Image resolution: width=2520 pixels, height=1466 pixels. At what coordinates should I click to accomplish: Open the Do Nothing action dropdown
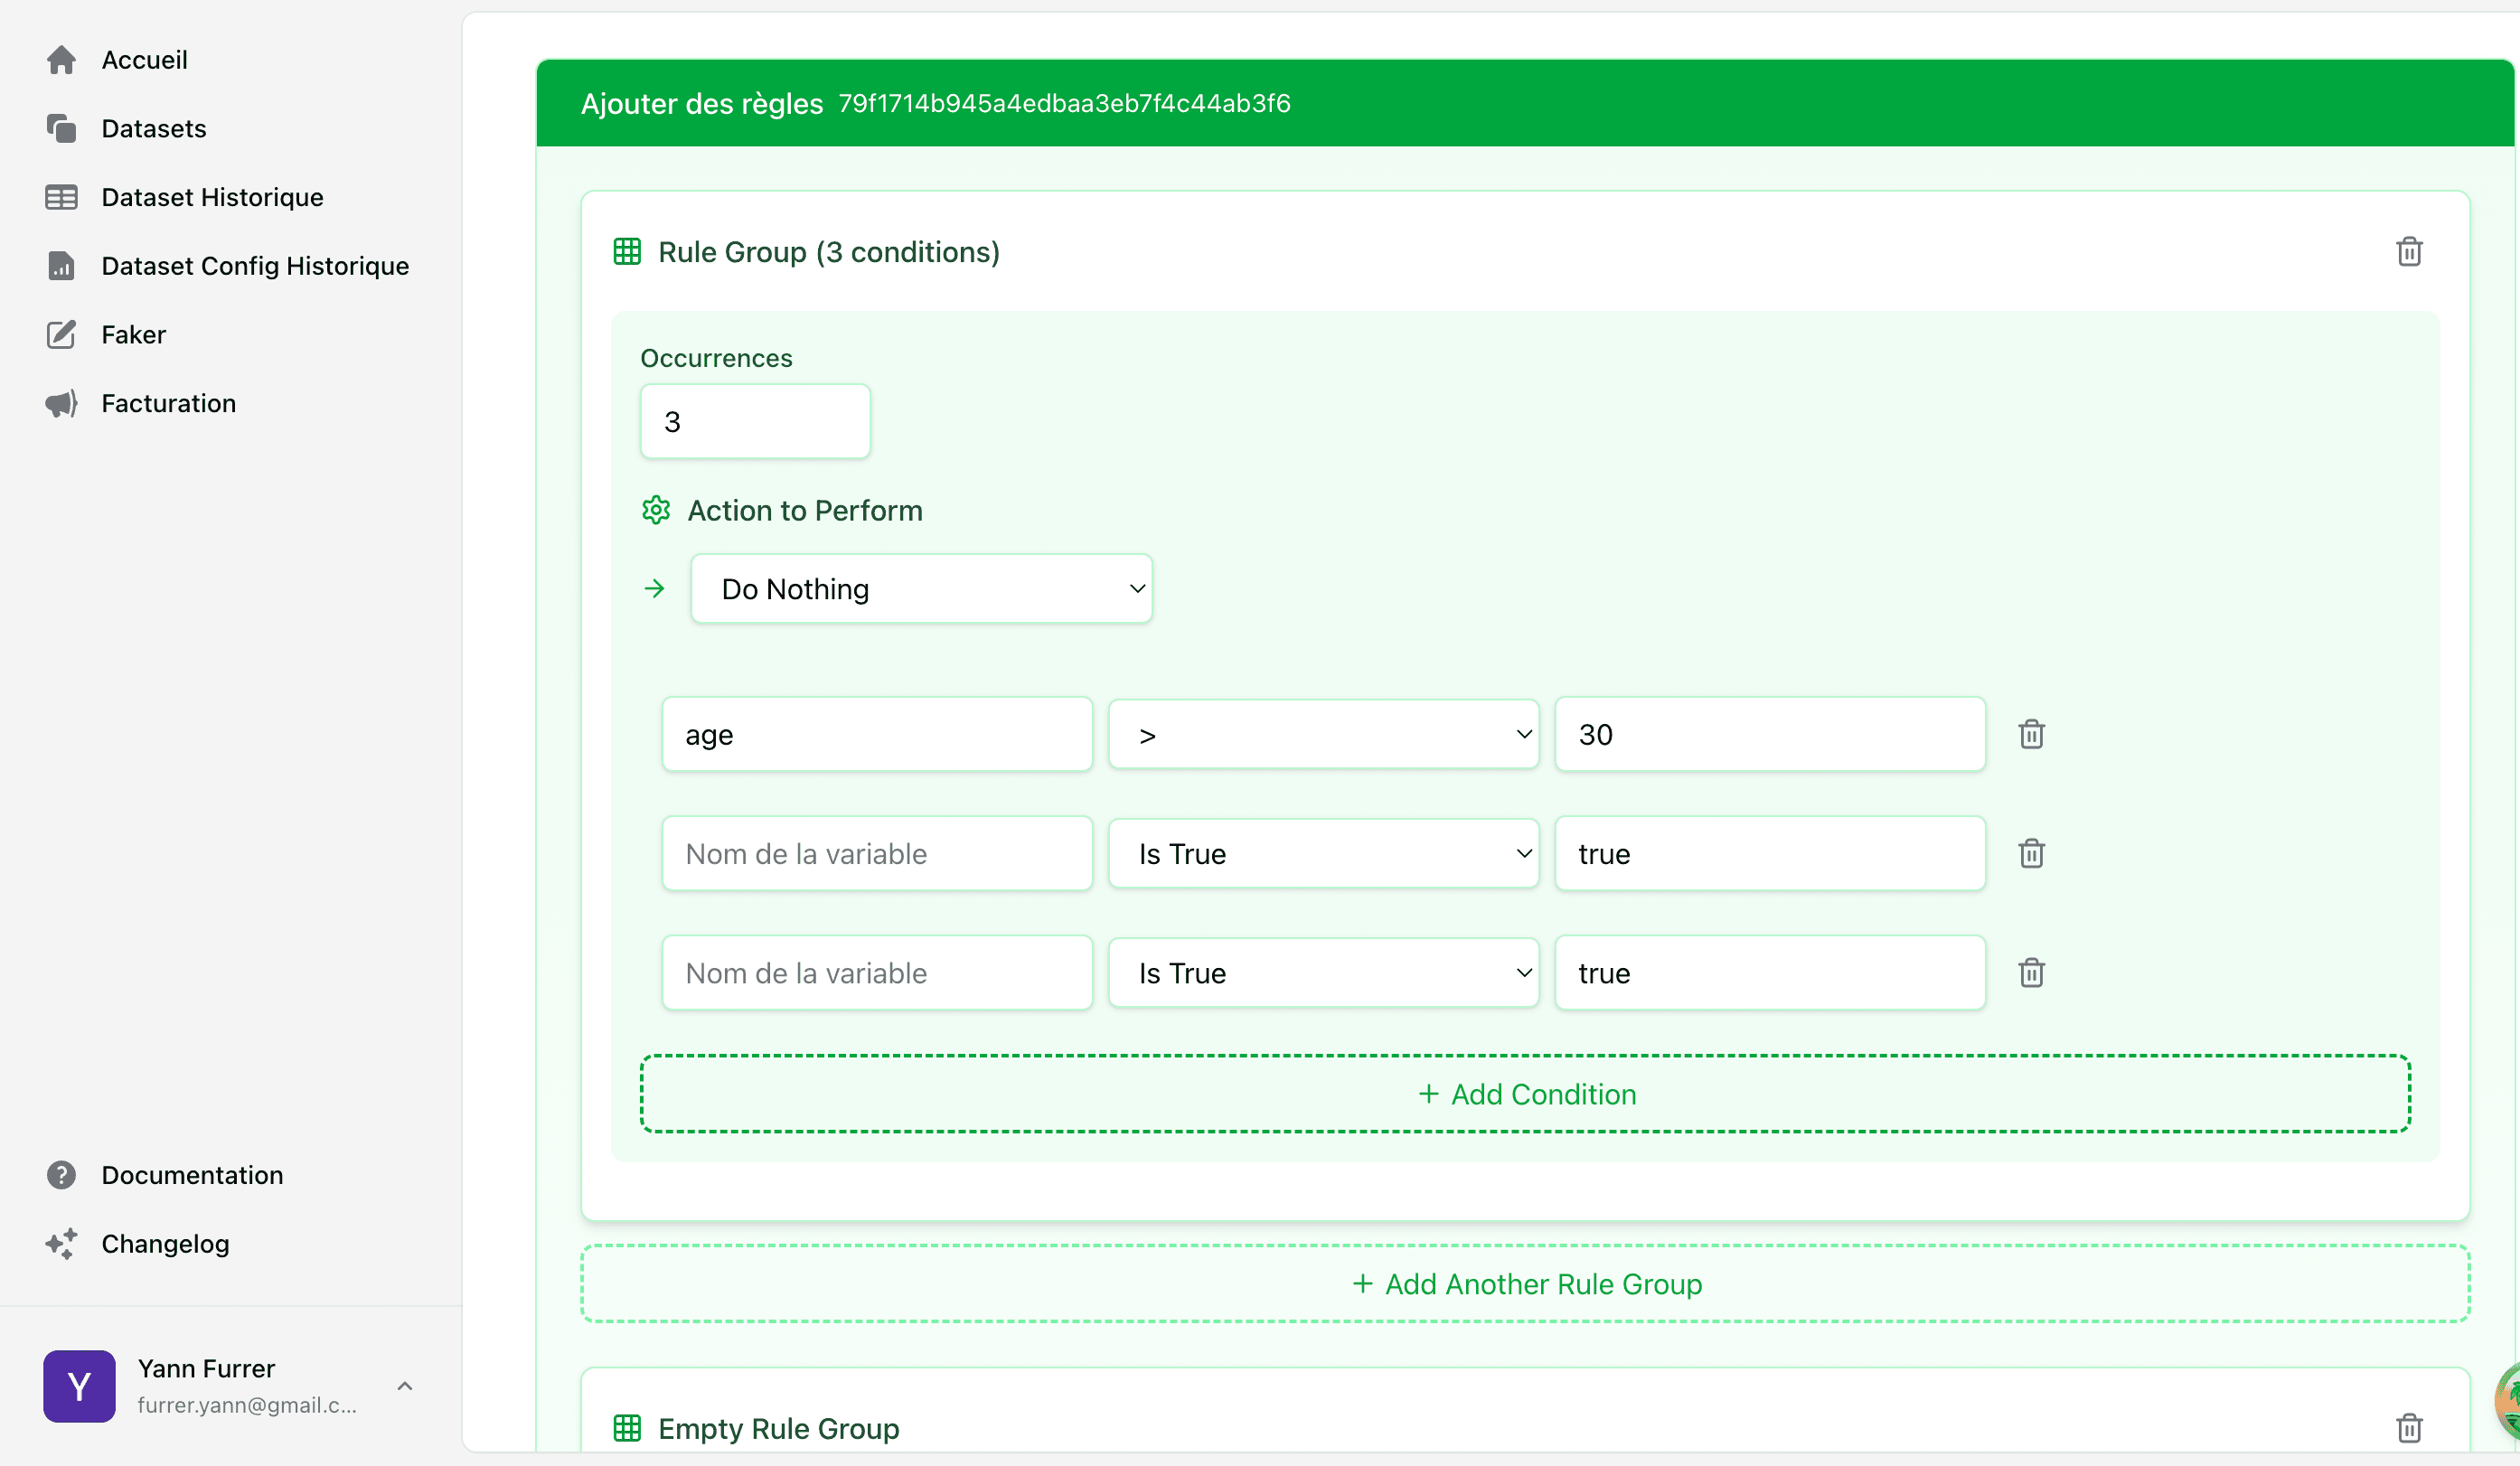pyautogui.click(x=921, y=589)
